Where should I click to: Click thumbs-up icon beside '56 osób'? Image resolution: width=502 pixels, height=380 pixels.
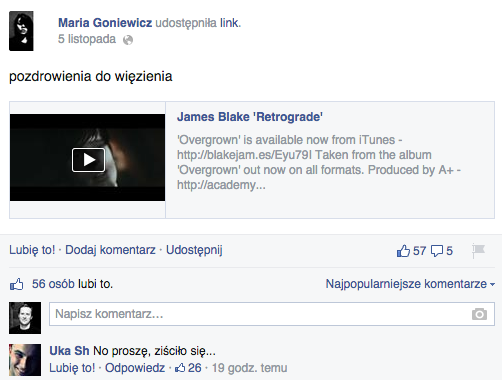pos(16,284)
